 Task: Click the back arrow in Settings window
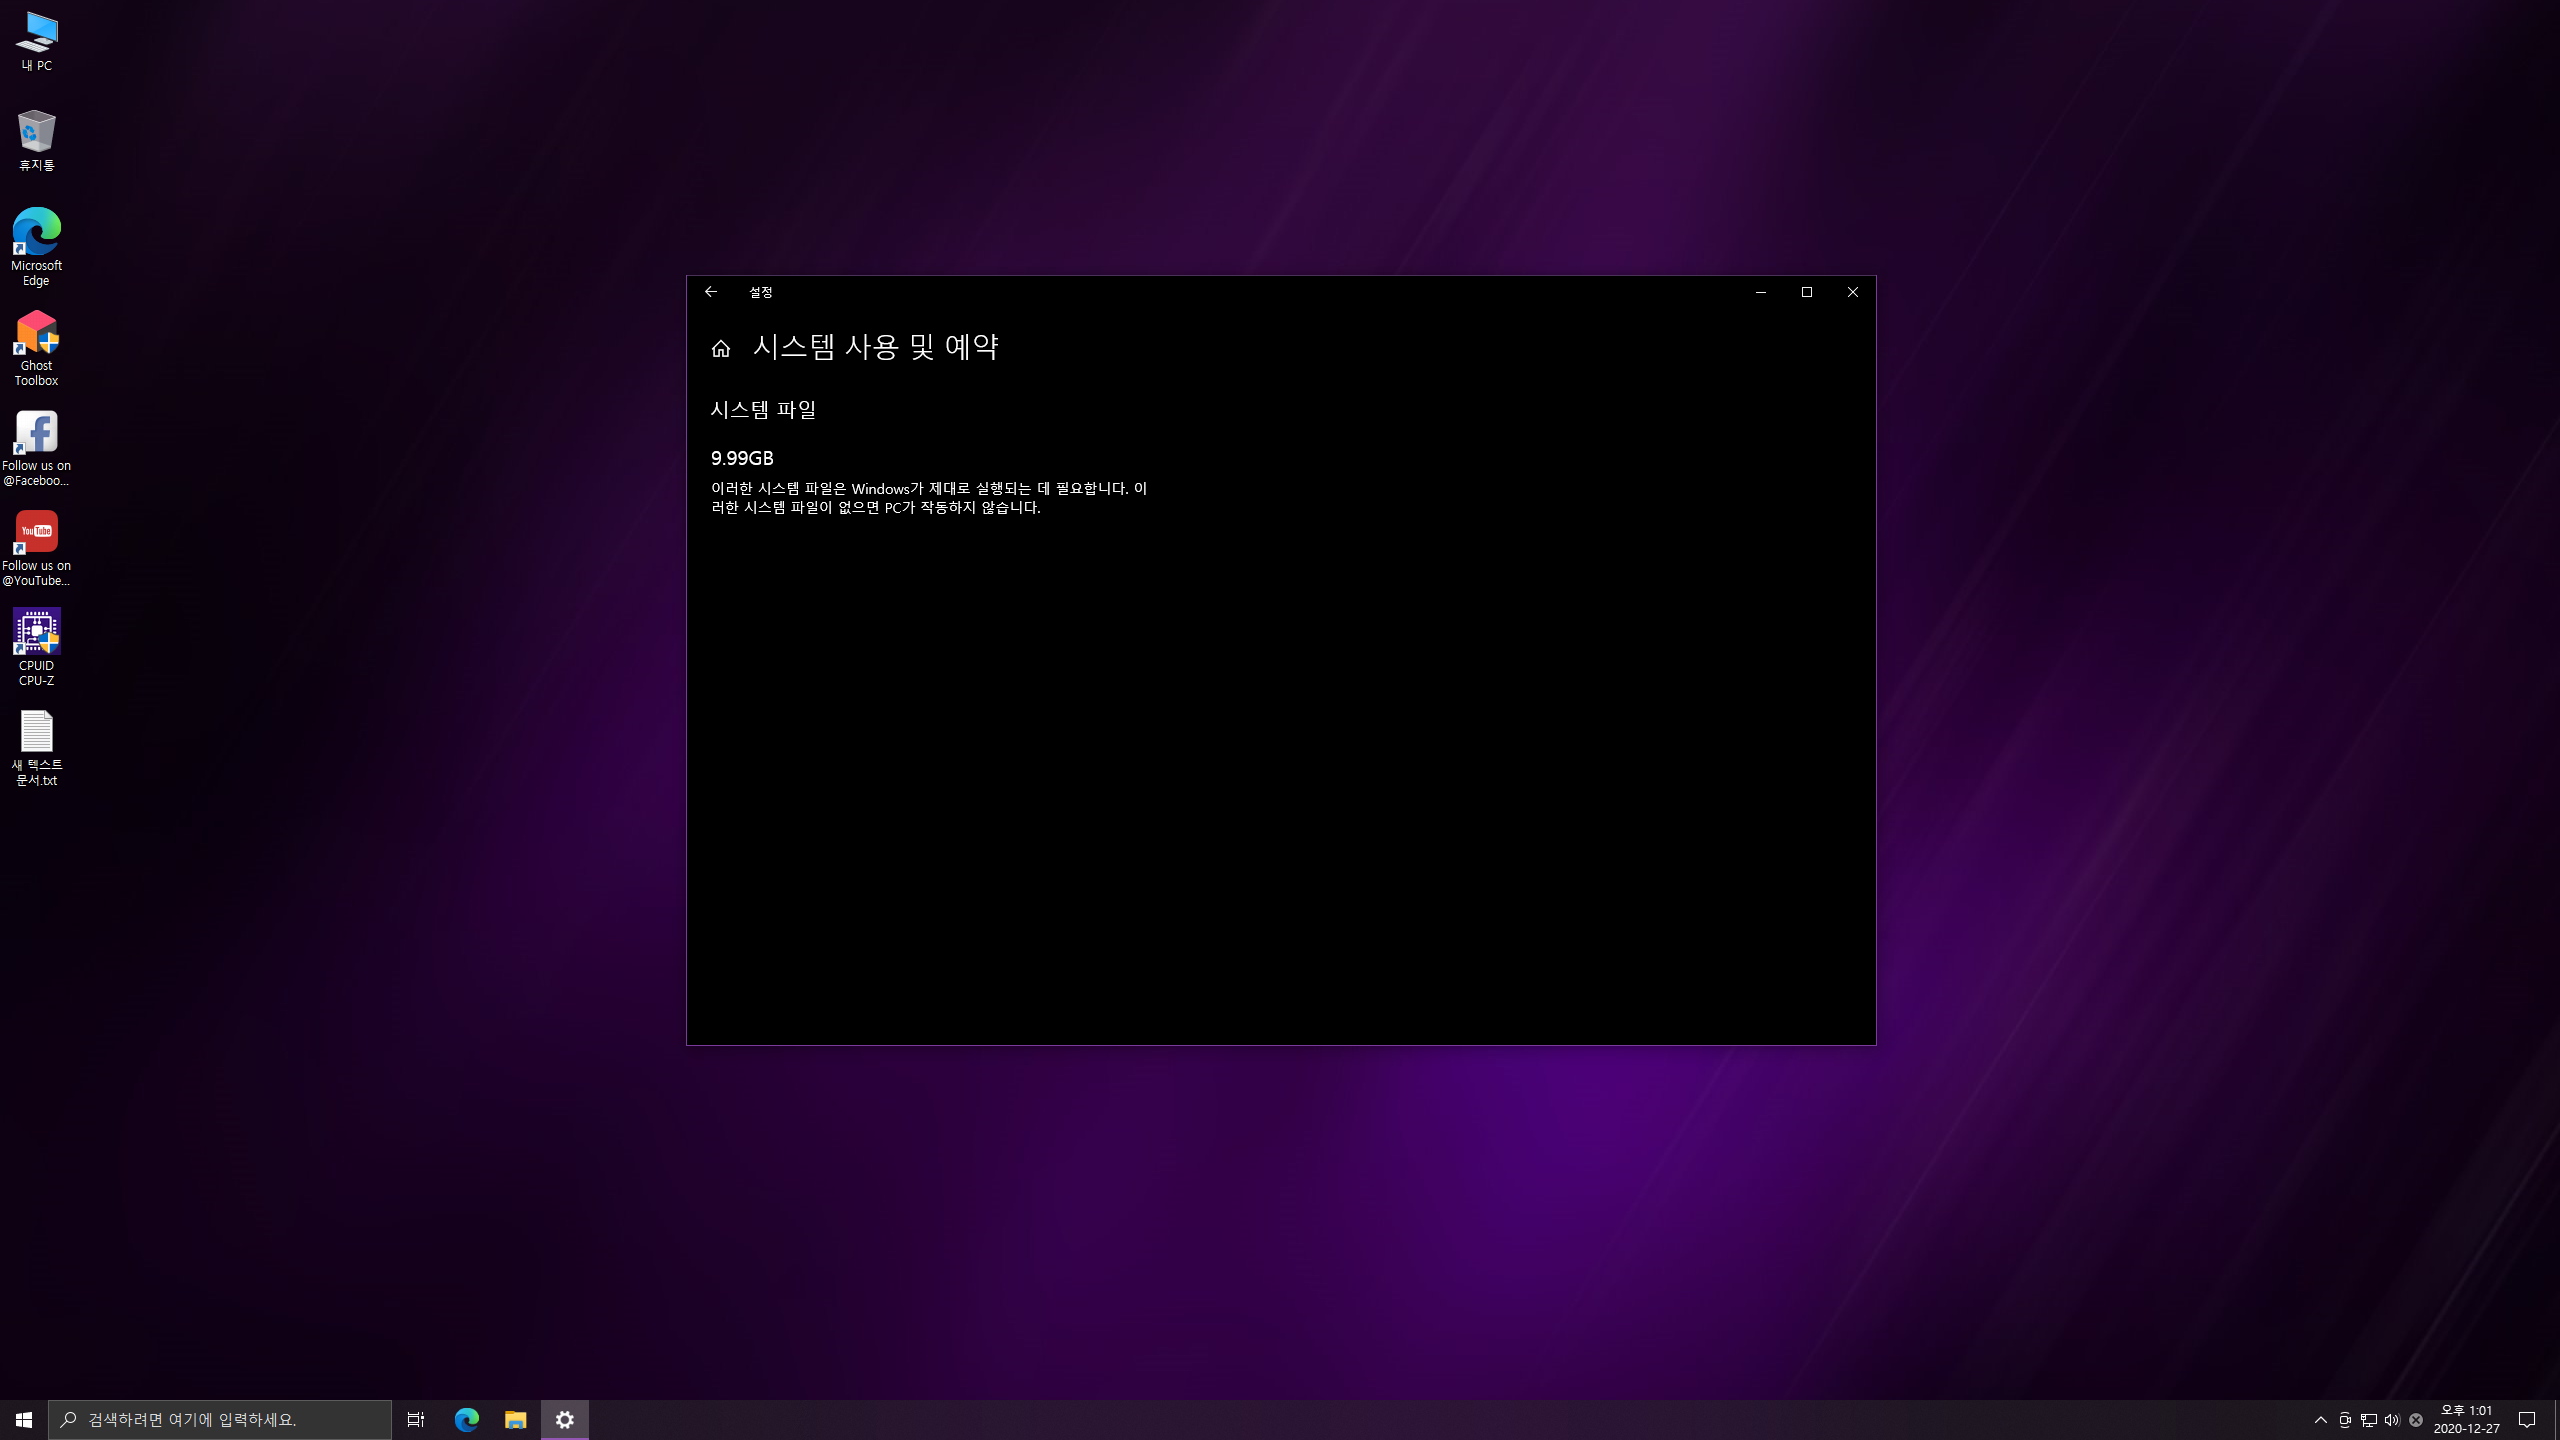(711, 292)
